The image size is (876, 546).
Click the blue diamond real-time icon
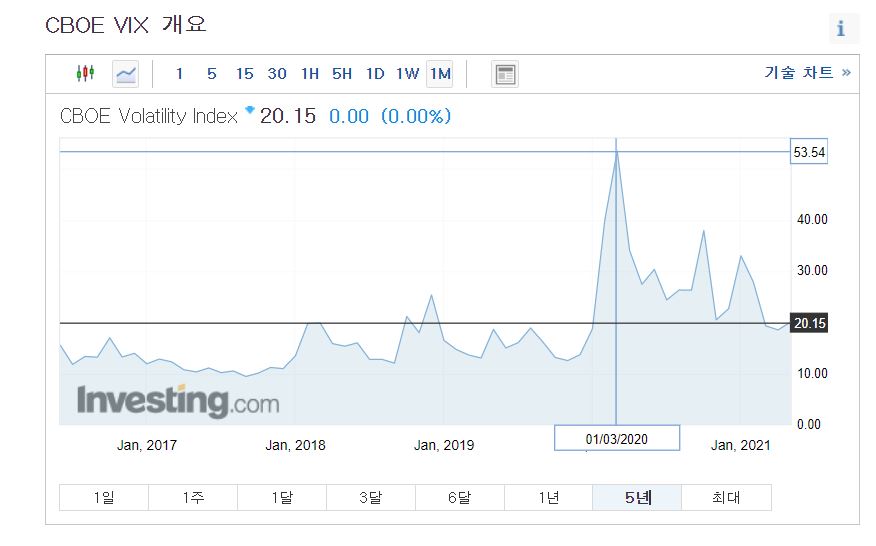250,110
